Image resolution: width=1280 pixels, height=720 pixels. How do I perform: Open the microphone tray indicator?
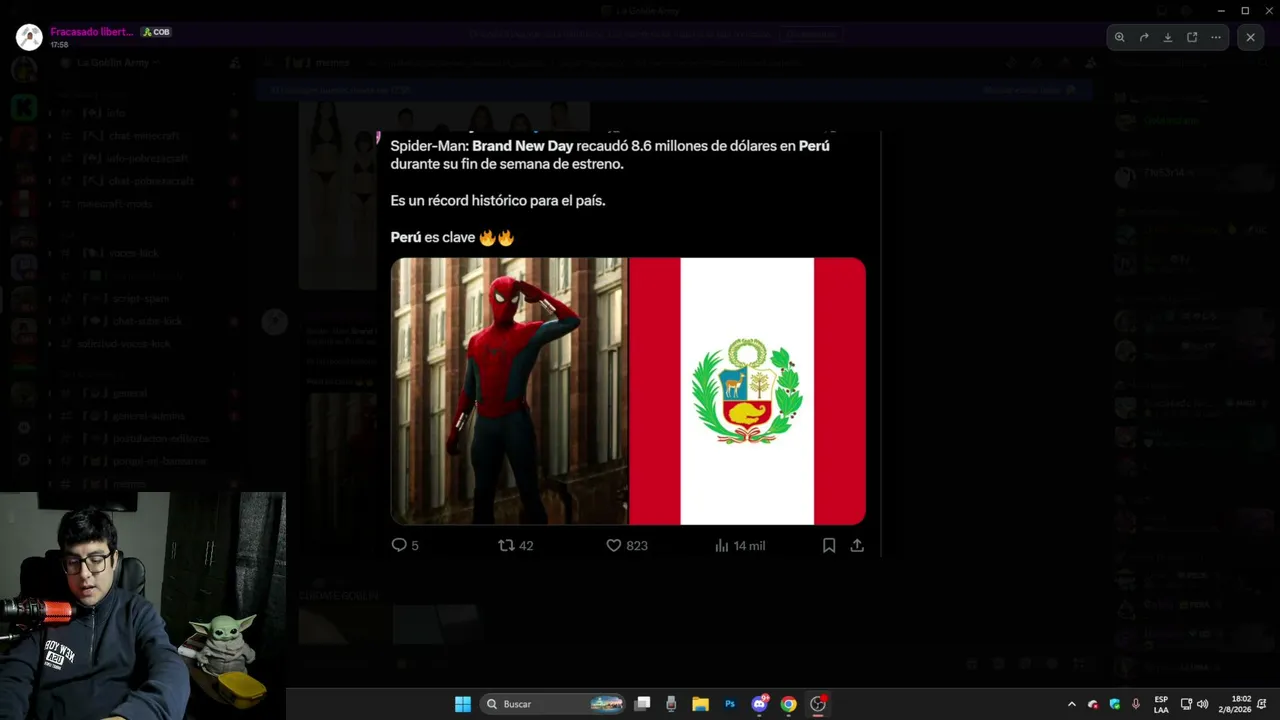[x=1136, y=704]
